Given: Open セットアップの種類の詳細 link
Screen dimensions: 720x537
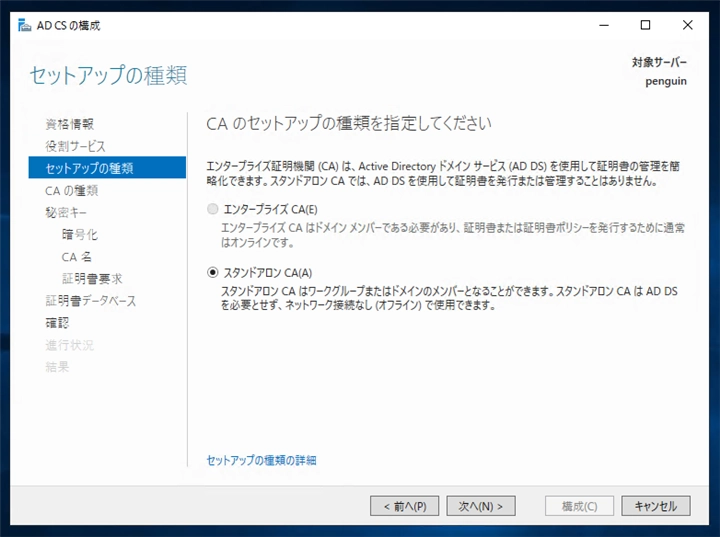Looking at the screenshot, I should pos(261,460).
